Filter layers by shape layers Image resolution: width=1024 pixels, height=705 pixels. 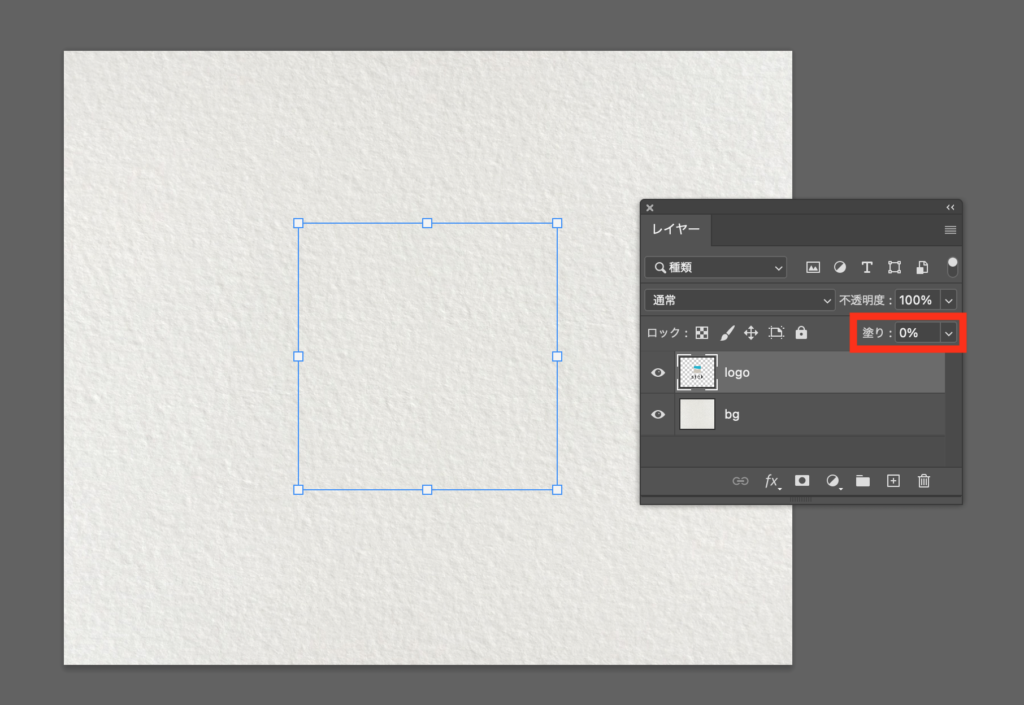[894, 268]
